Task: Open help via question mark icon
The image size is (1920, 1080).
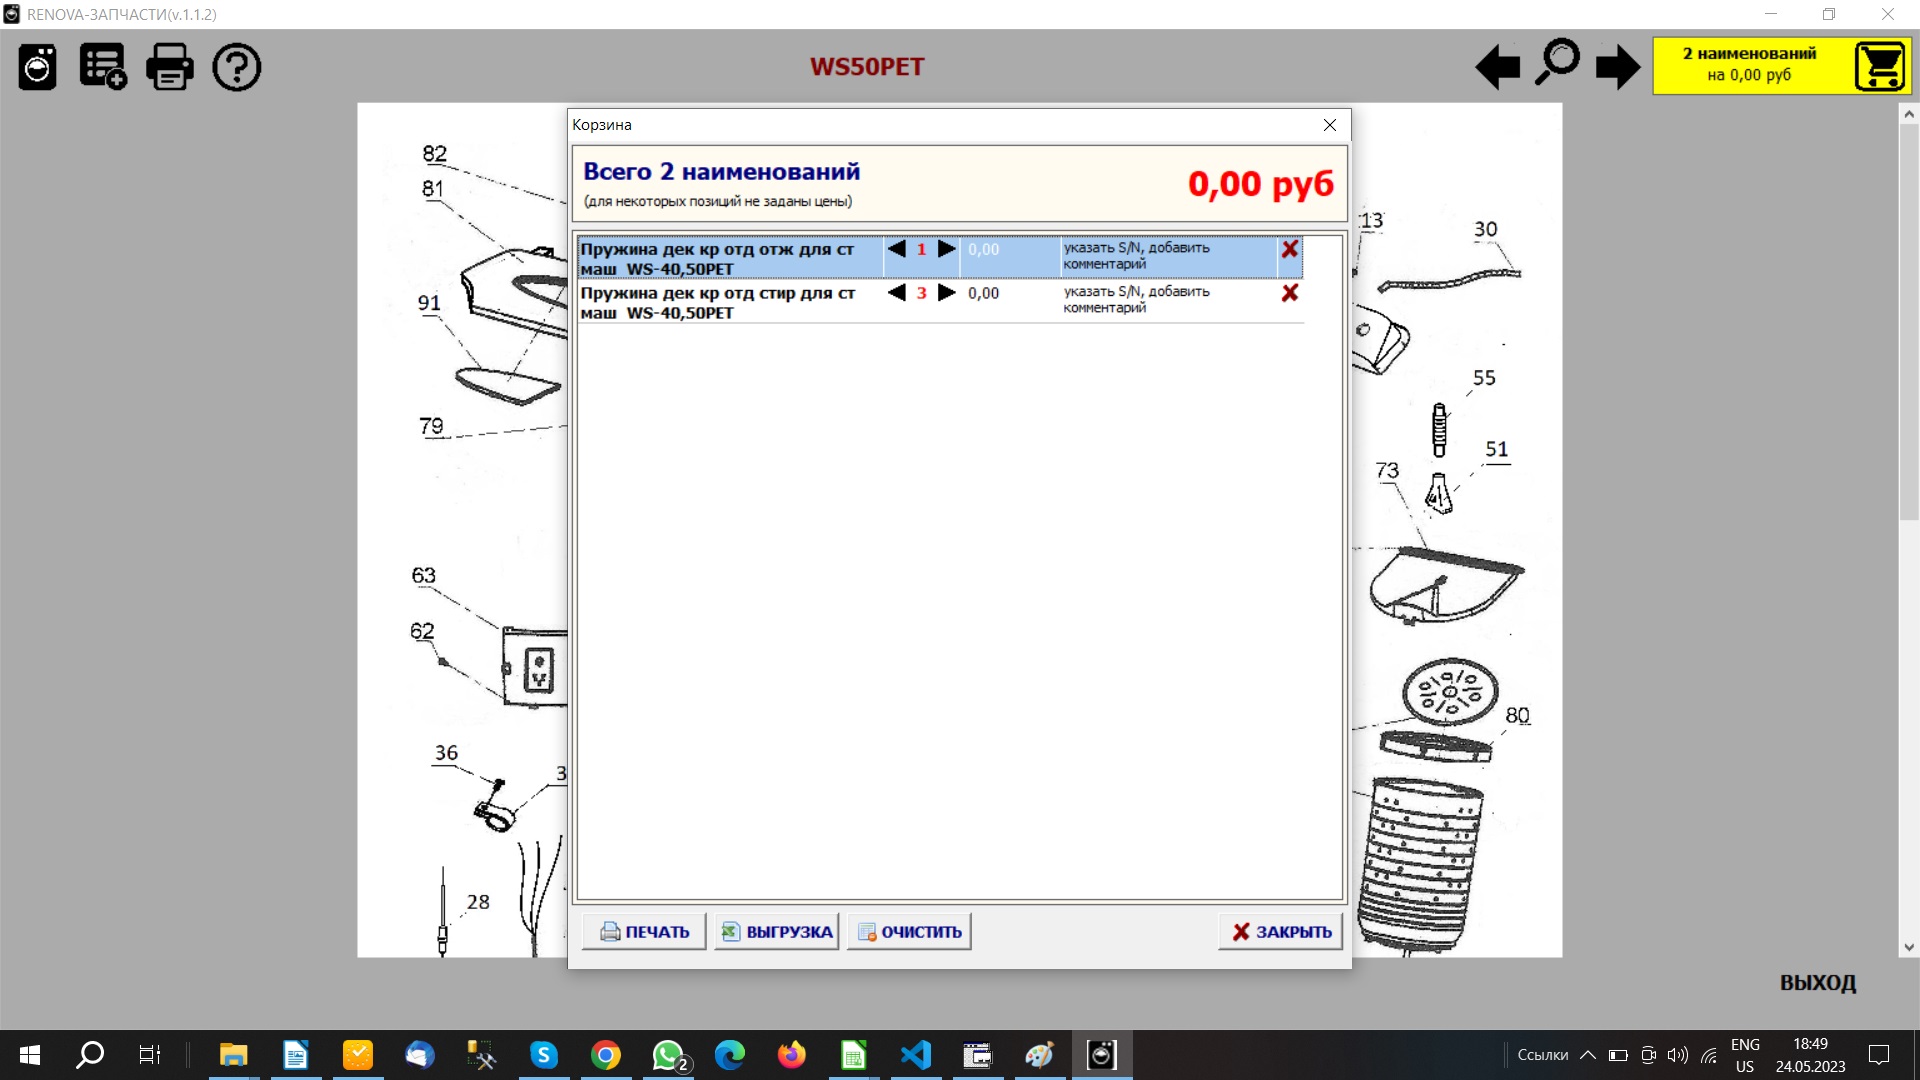Action: pos(237,68)
